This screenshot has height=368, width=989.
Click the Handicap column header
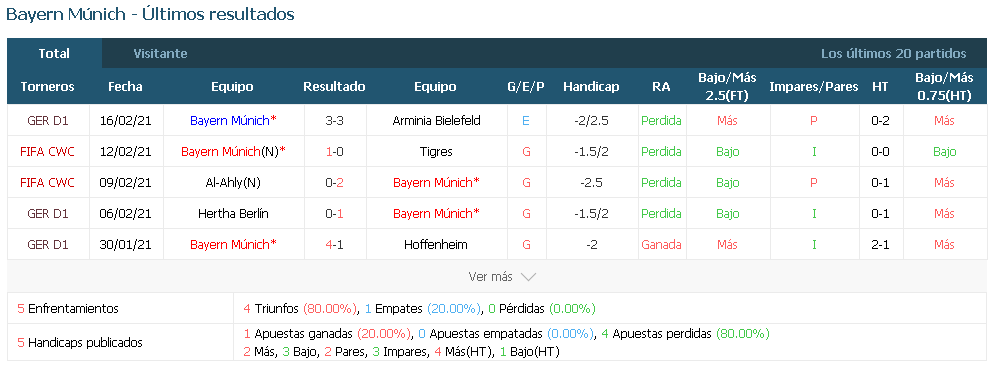[x=591, y=86]
